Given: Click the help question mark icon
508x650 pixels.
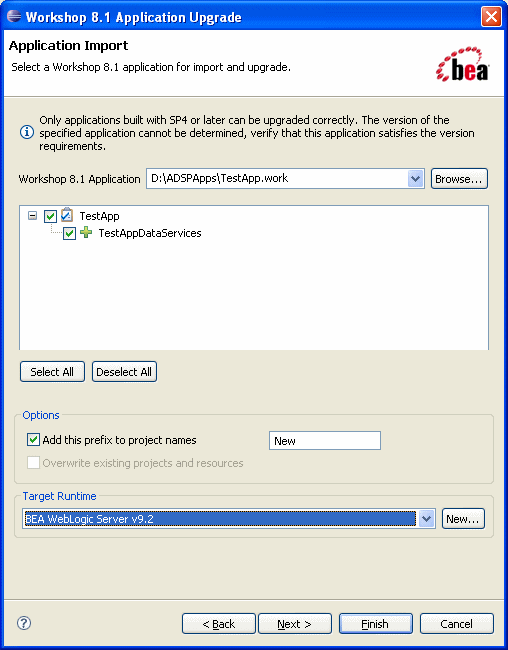Looking at the screenshot, I should (x=24, y=623).
